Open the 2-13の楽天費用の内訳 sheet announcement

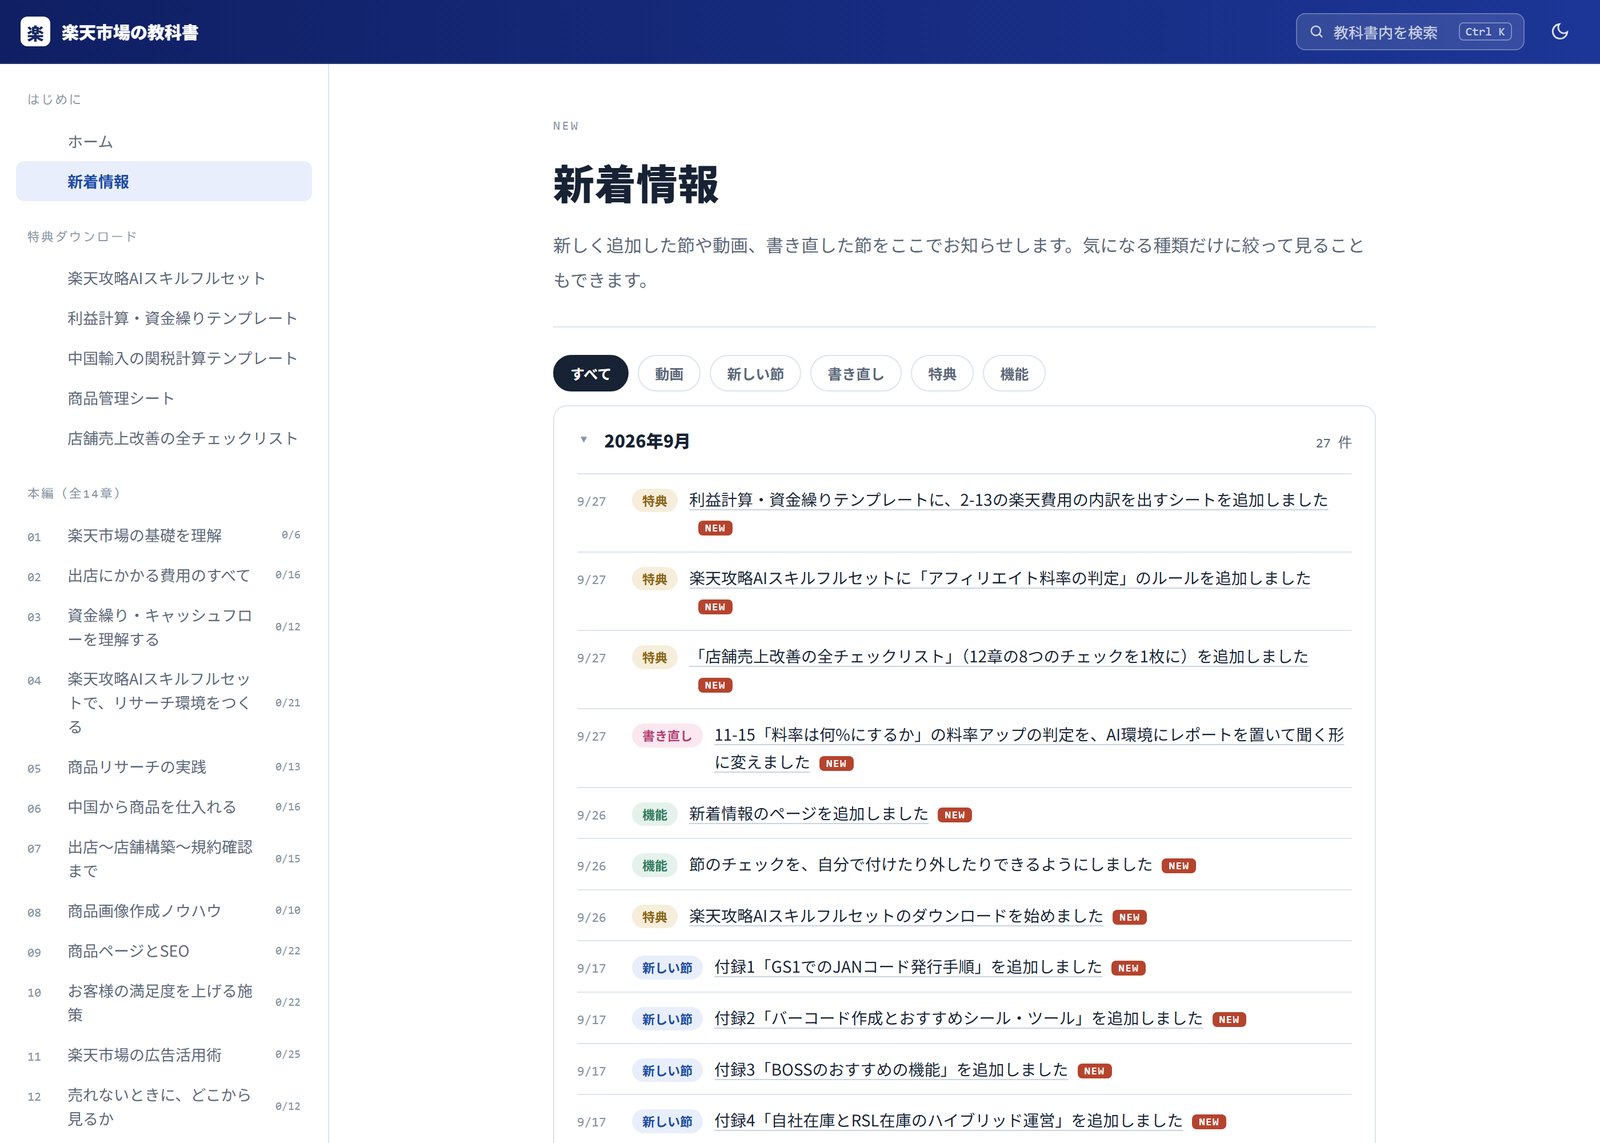coord(1008,500)
